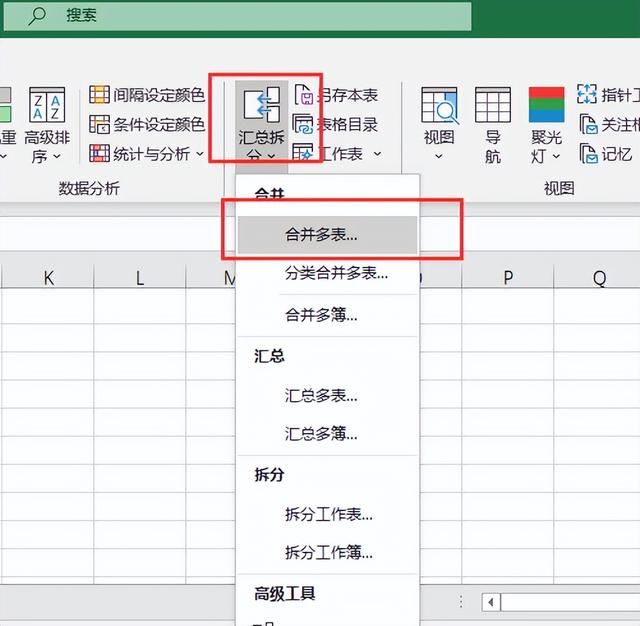Viewport: 640px width, 626px height.
Task: Click the horizontal scrollbar left arrow
Action: coord(491,602)
